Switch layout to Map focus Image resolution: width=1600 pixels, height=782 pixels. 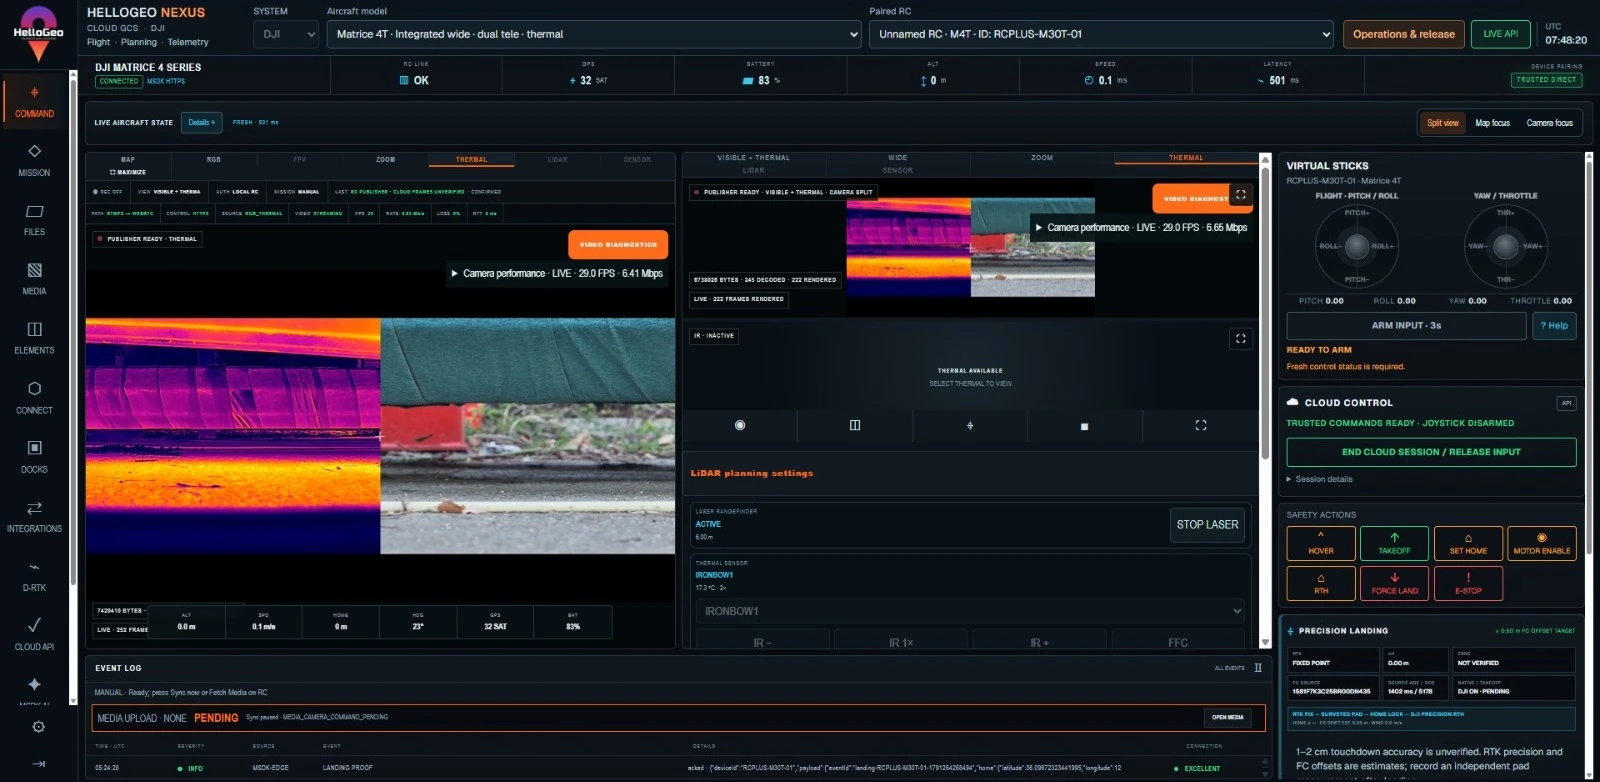(1492, 123)
